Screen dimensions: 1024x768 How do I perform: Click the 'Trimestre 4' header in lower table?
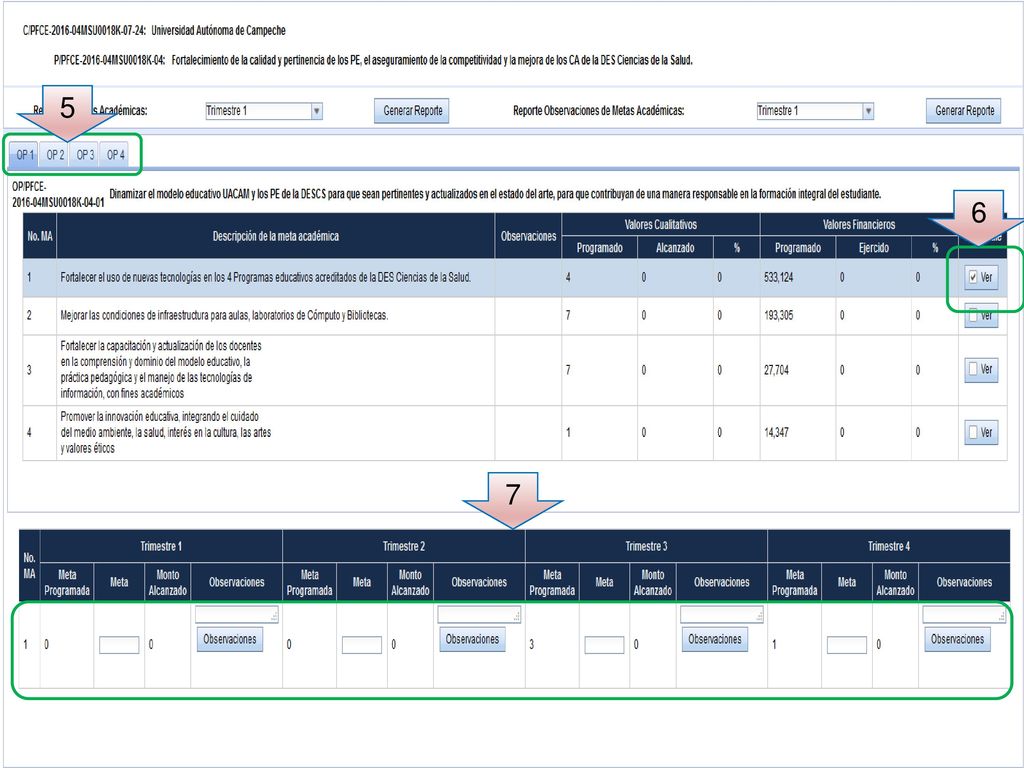[889, 547]
